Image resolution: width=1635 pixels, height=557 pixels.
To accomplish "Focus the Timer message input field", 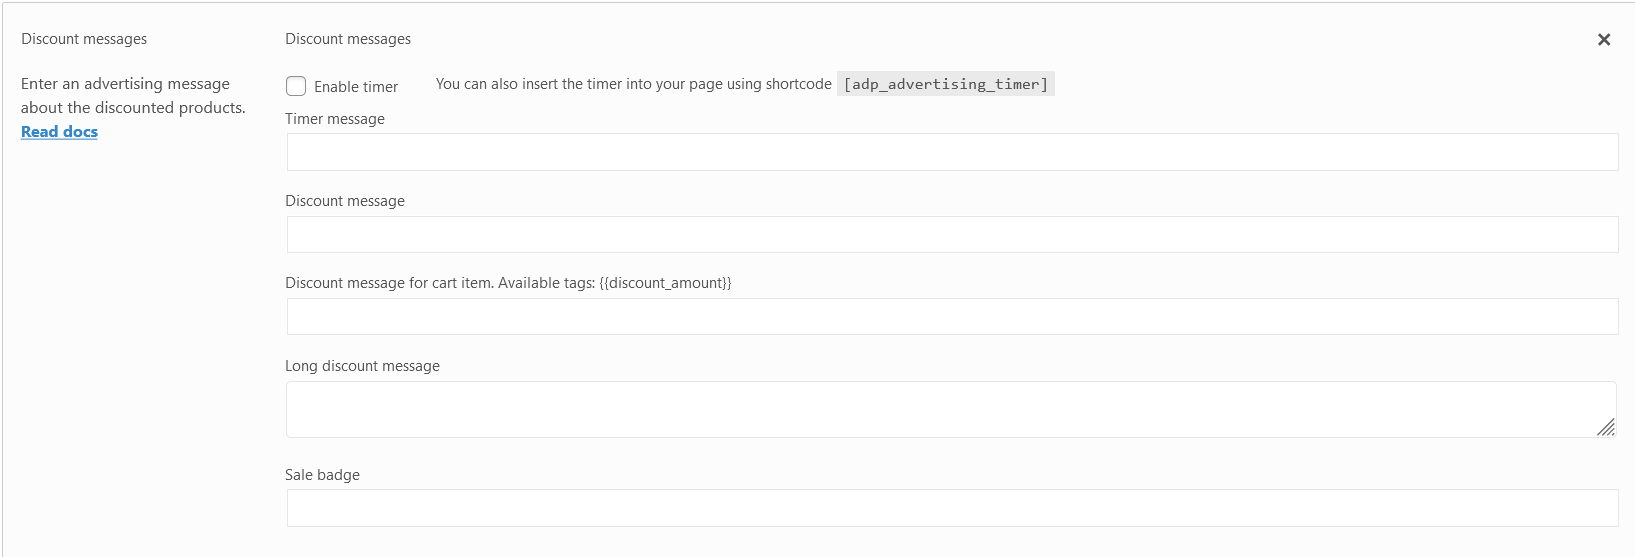I will [x=952, y=152].
